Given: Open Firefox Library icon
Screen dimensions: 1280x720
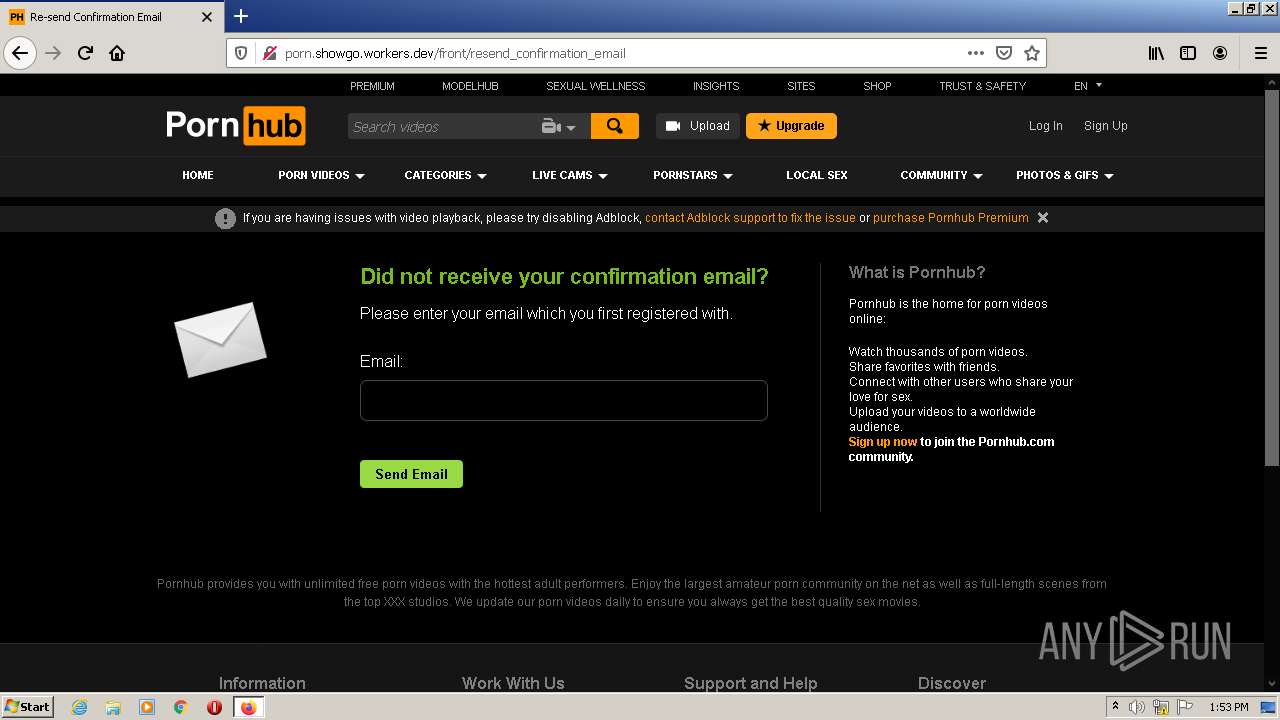Looking at the screenshot, I should click(x=1156, y=53).
